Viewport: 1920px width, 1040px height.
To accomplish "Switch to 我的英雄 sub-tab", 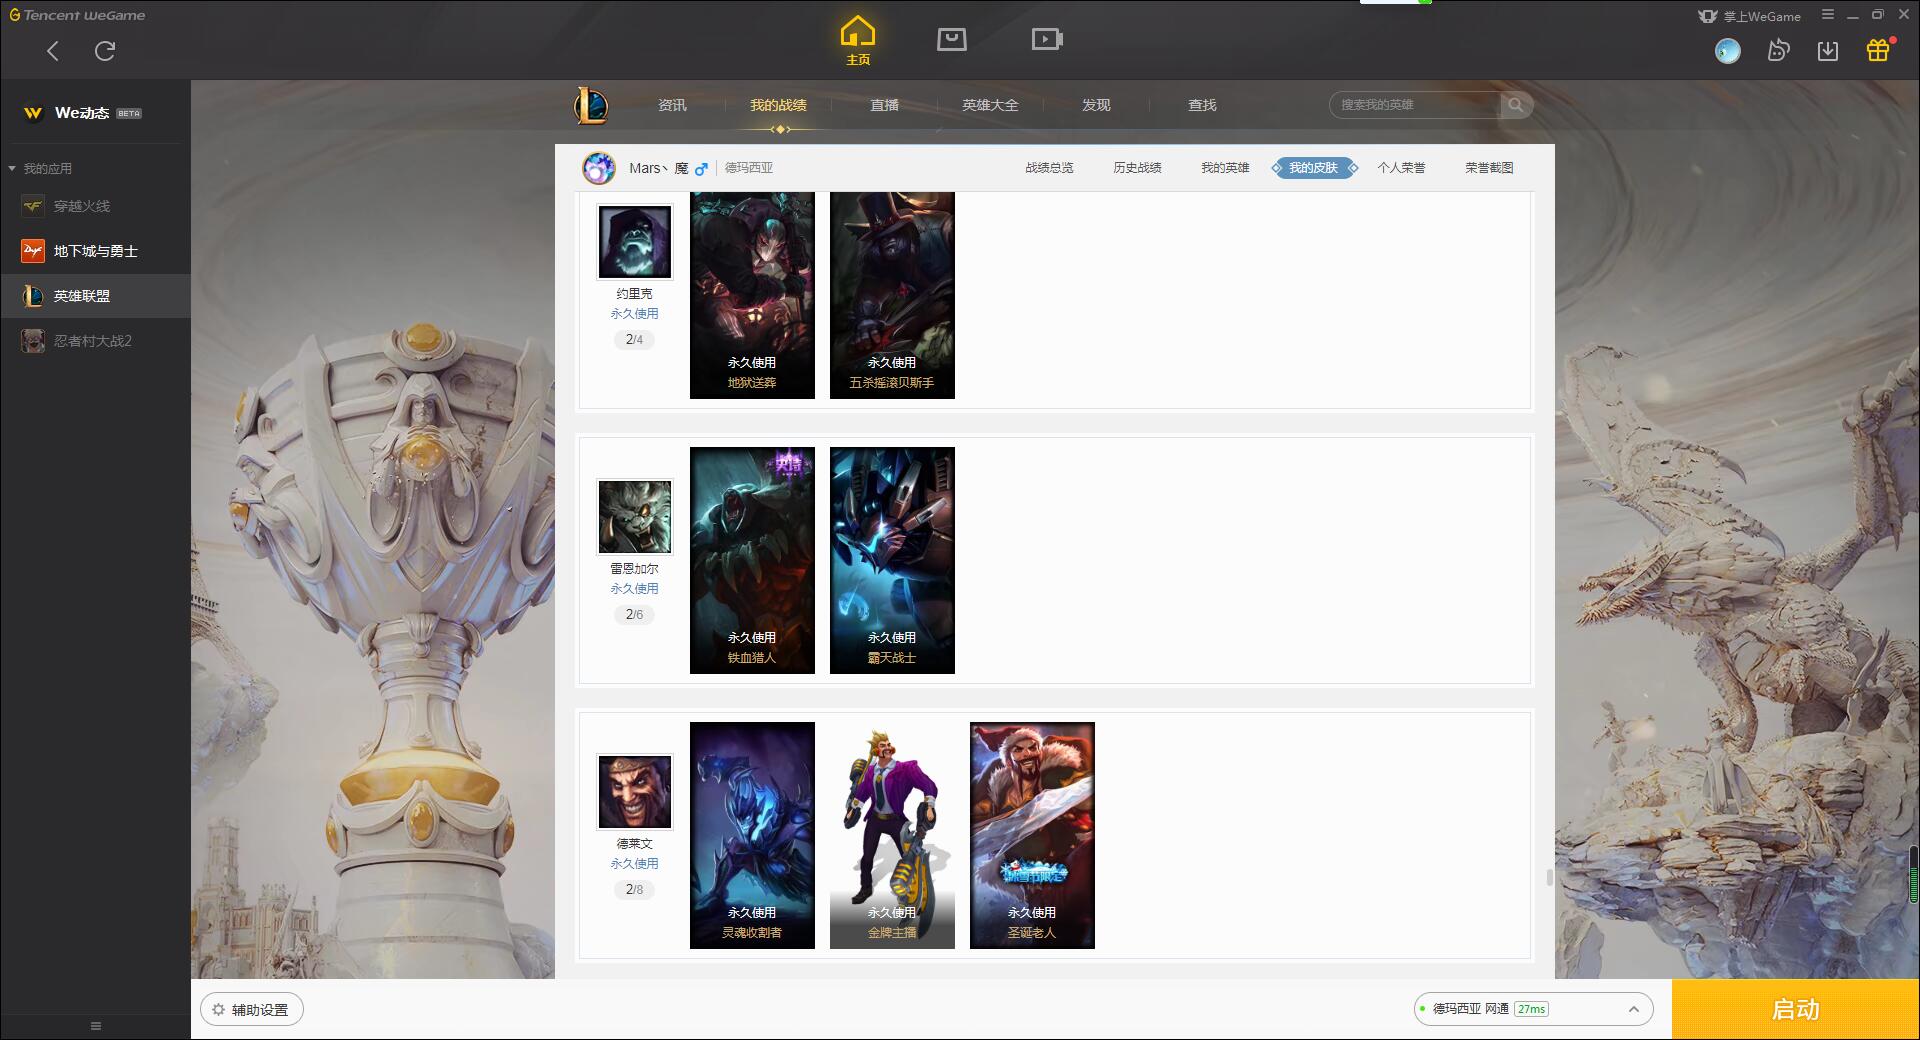I will [1225, 168].
